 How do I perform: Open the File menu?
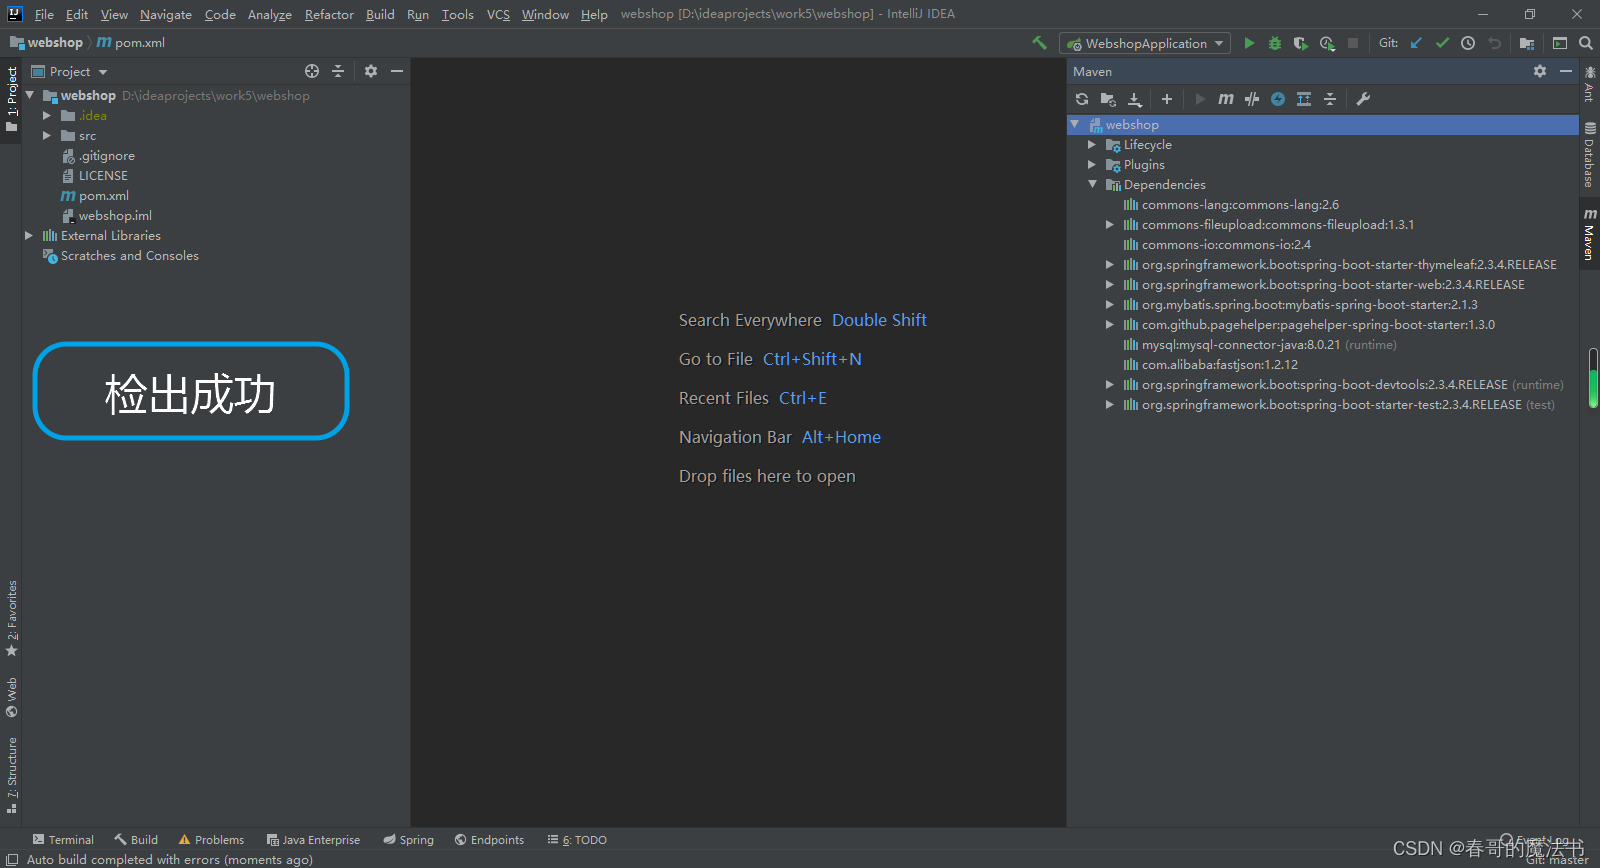click(44, 14)
